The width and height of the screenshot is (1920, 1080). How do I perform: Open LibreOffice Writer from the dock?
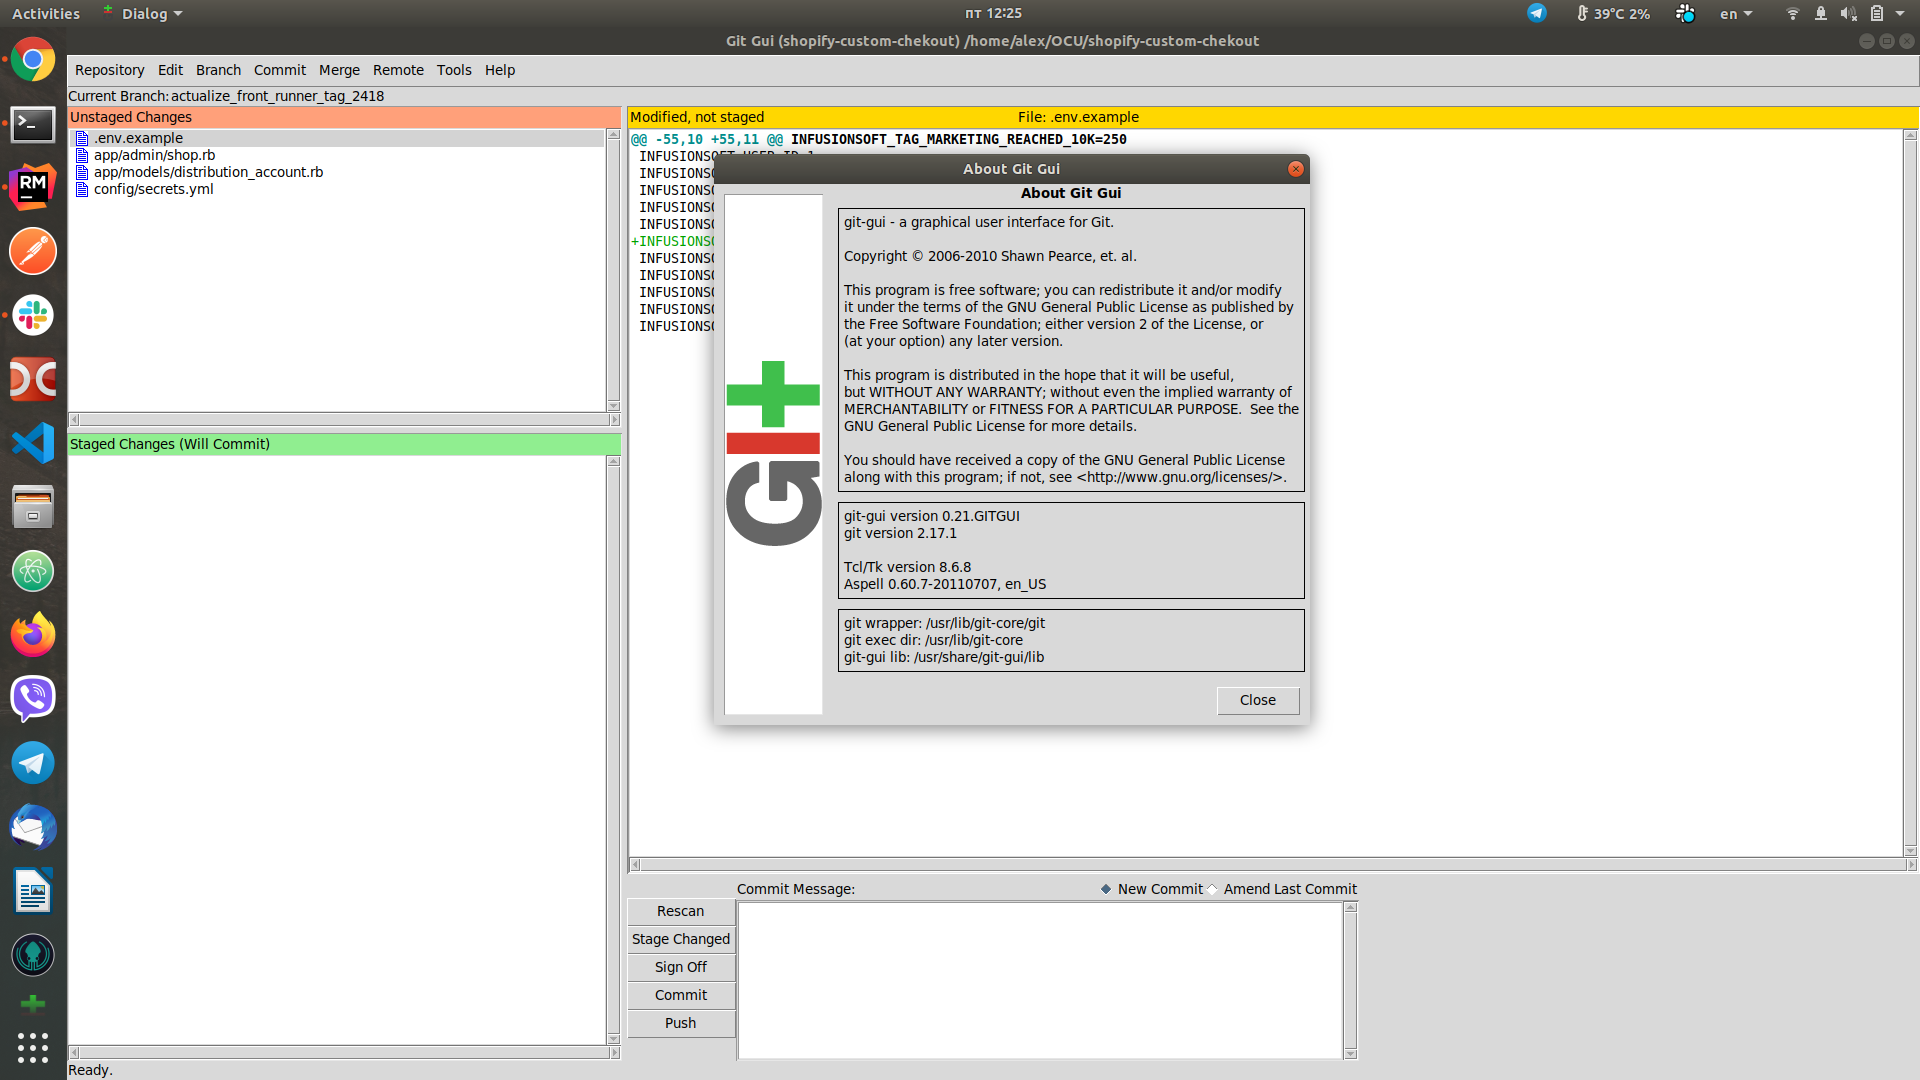[x=33, y=891]
